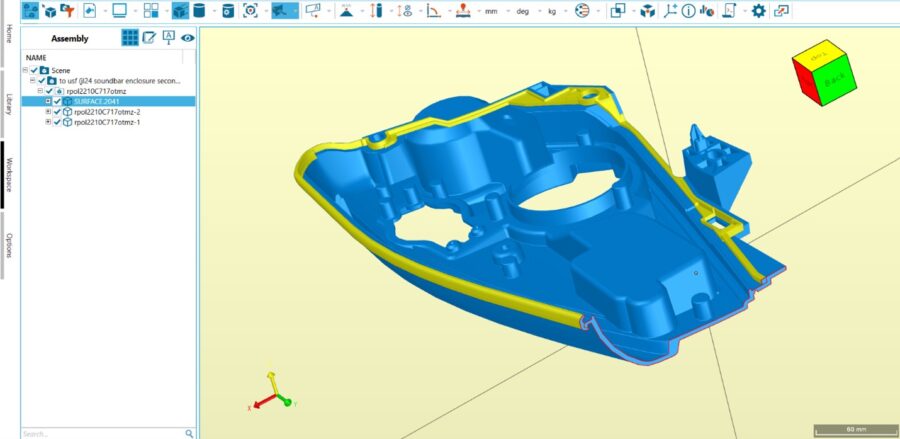
Task: Switch to the Library side tab
Action: pos(9,104)
